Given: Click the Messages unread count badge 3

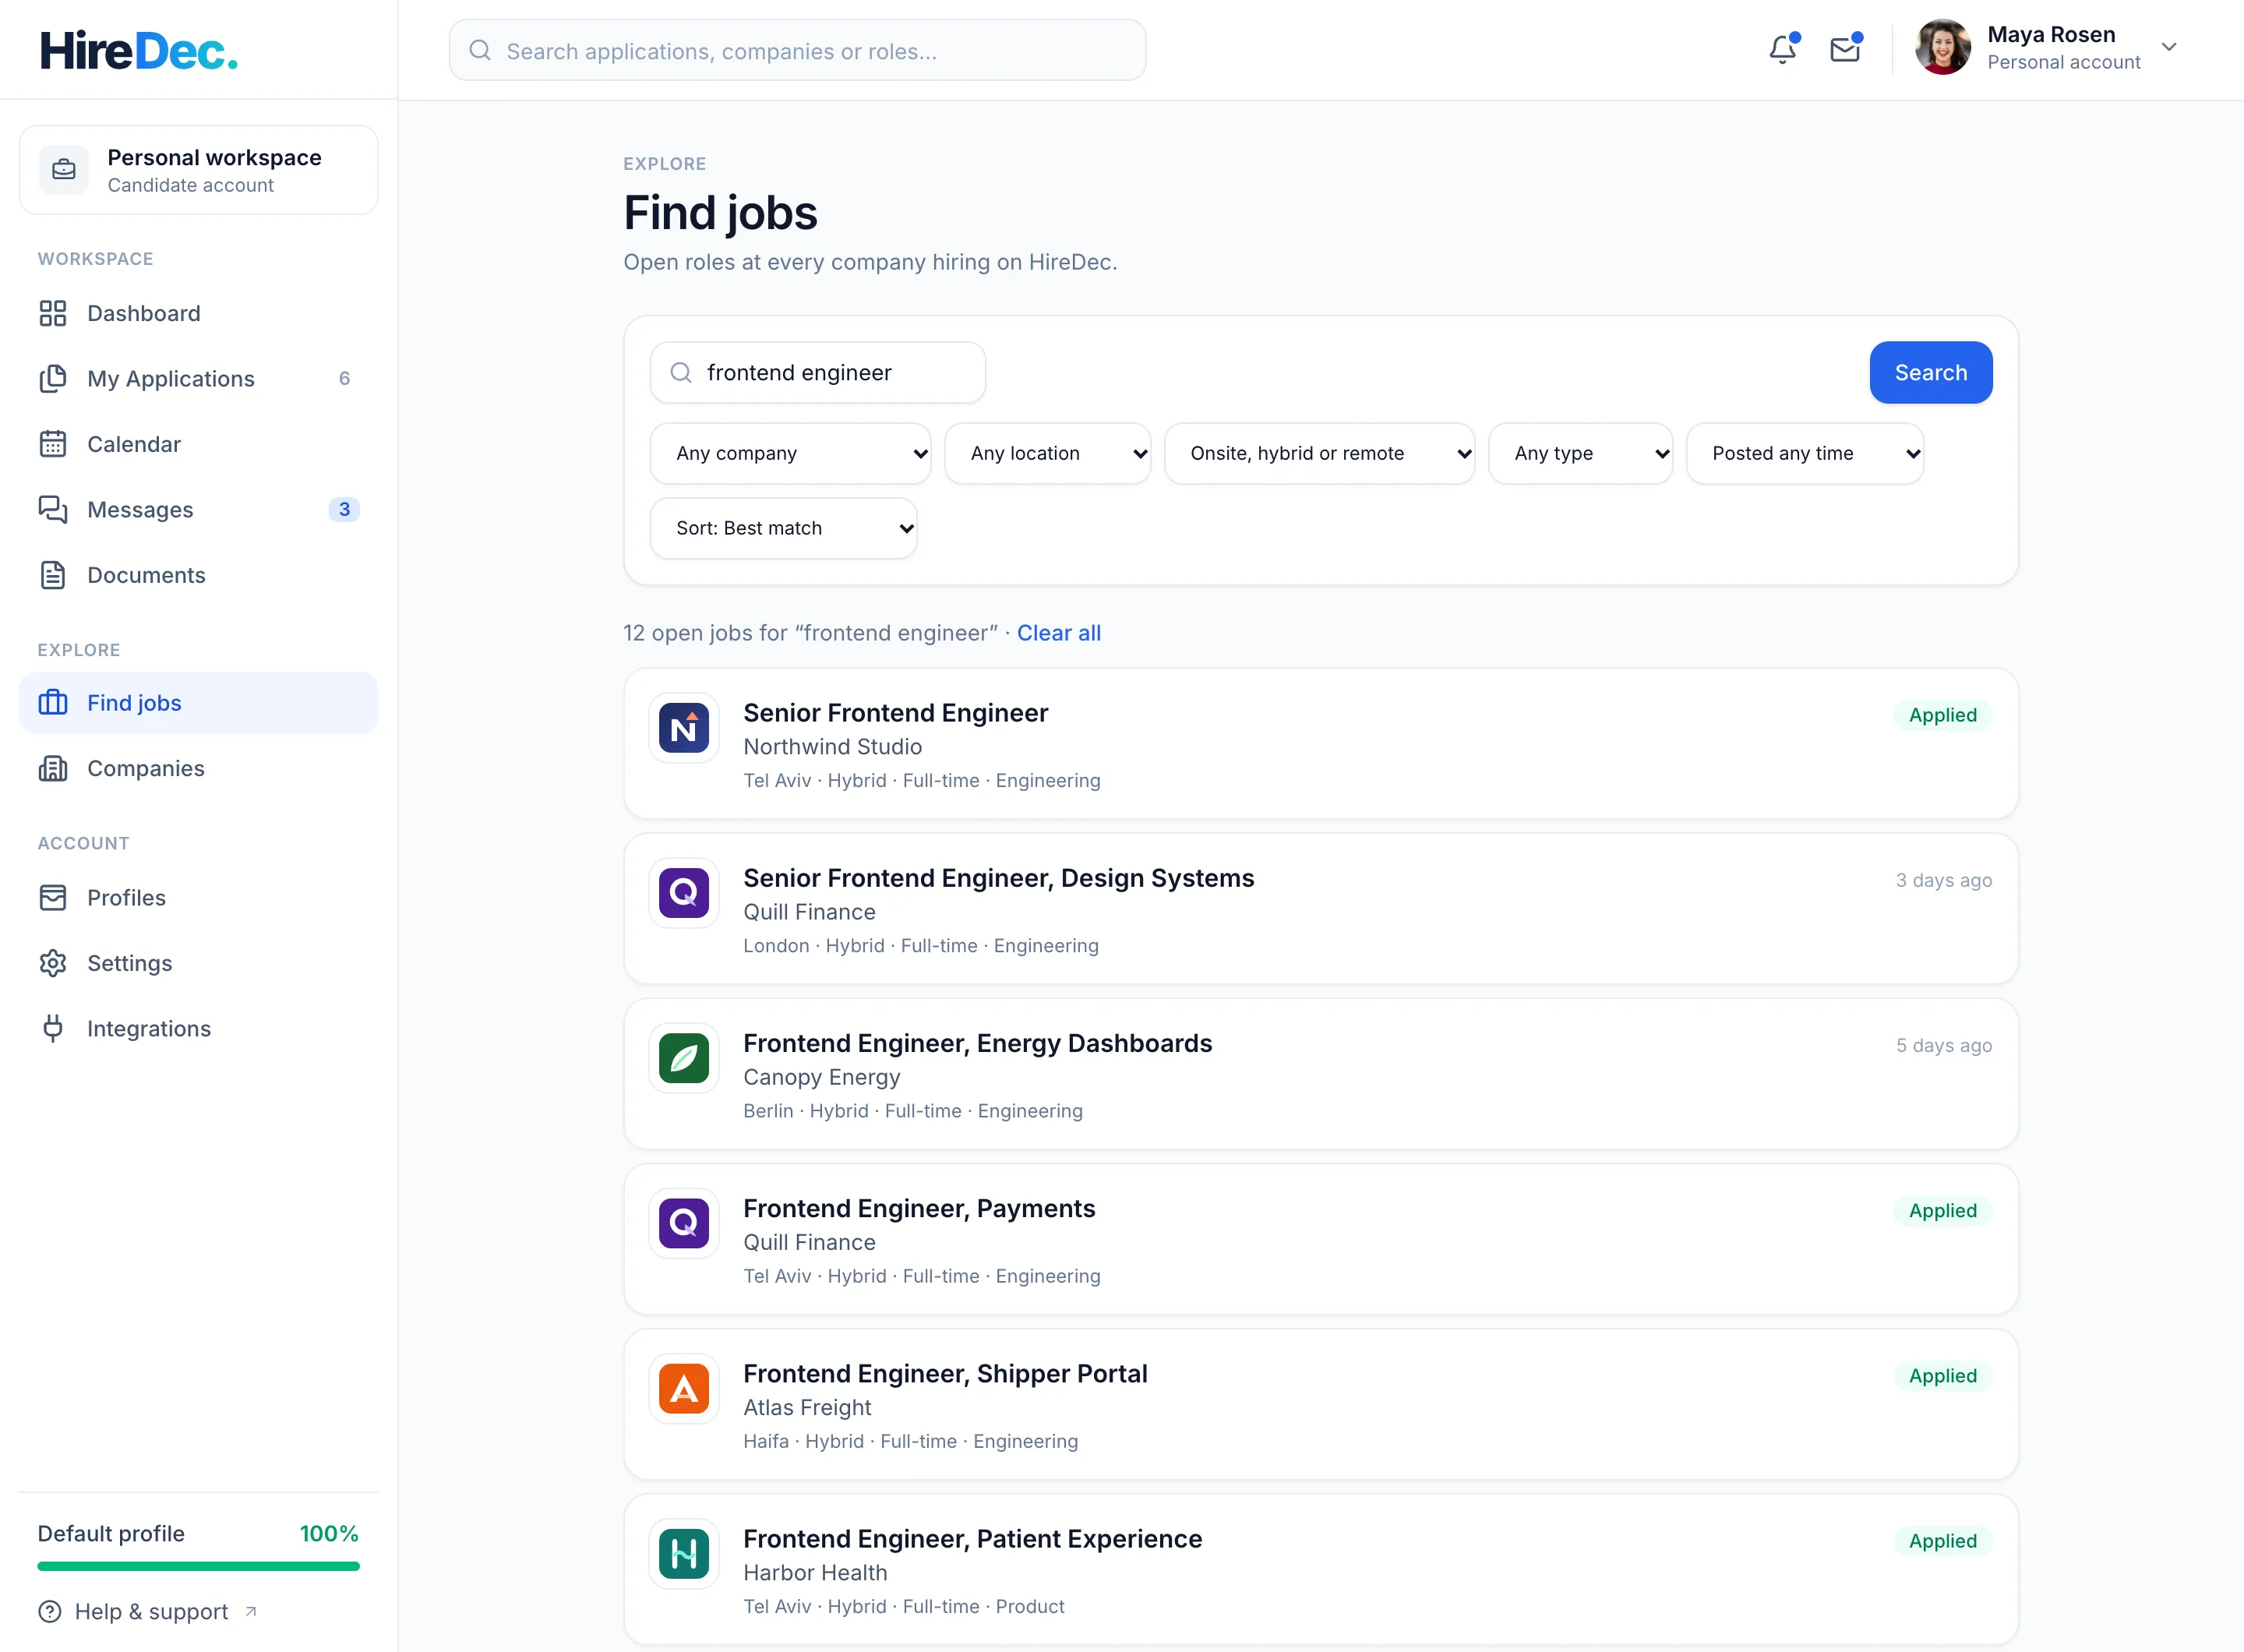Looking at the screenshot, I should (344, 509).
